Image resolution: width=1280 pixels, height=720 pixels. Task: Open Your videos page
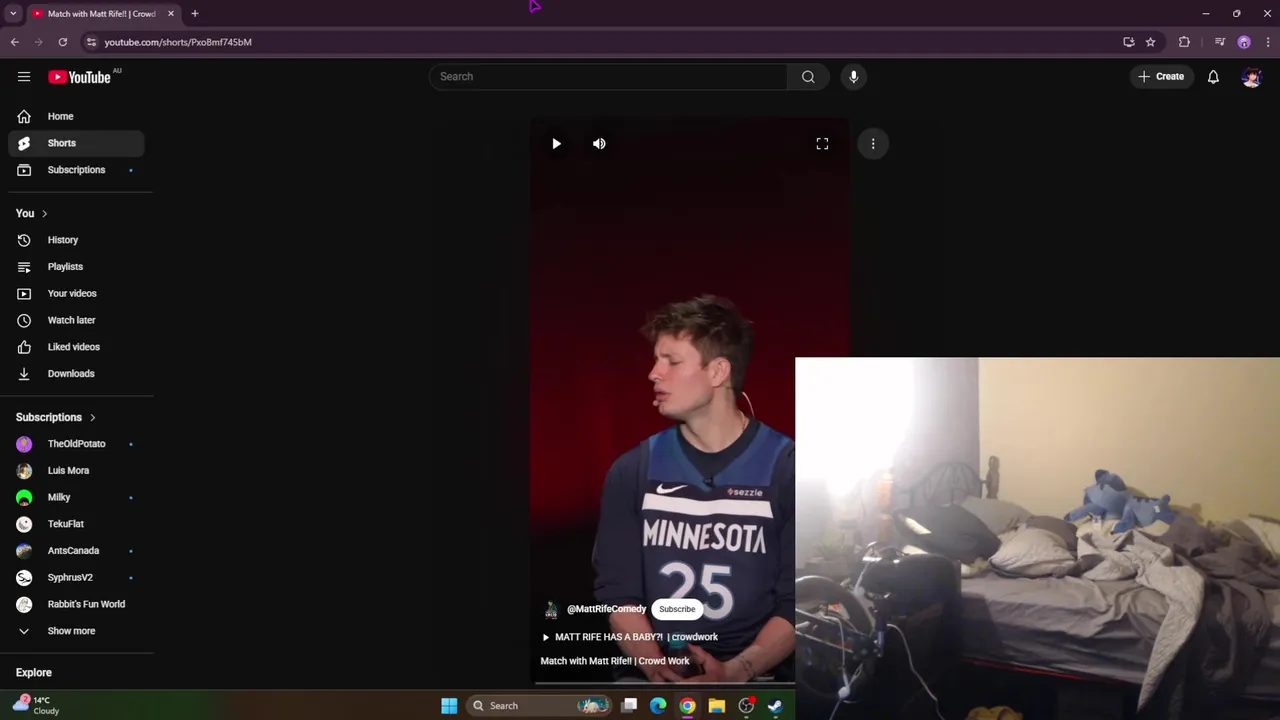[x=77, y=293]
